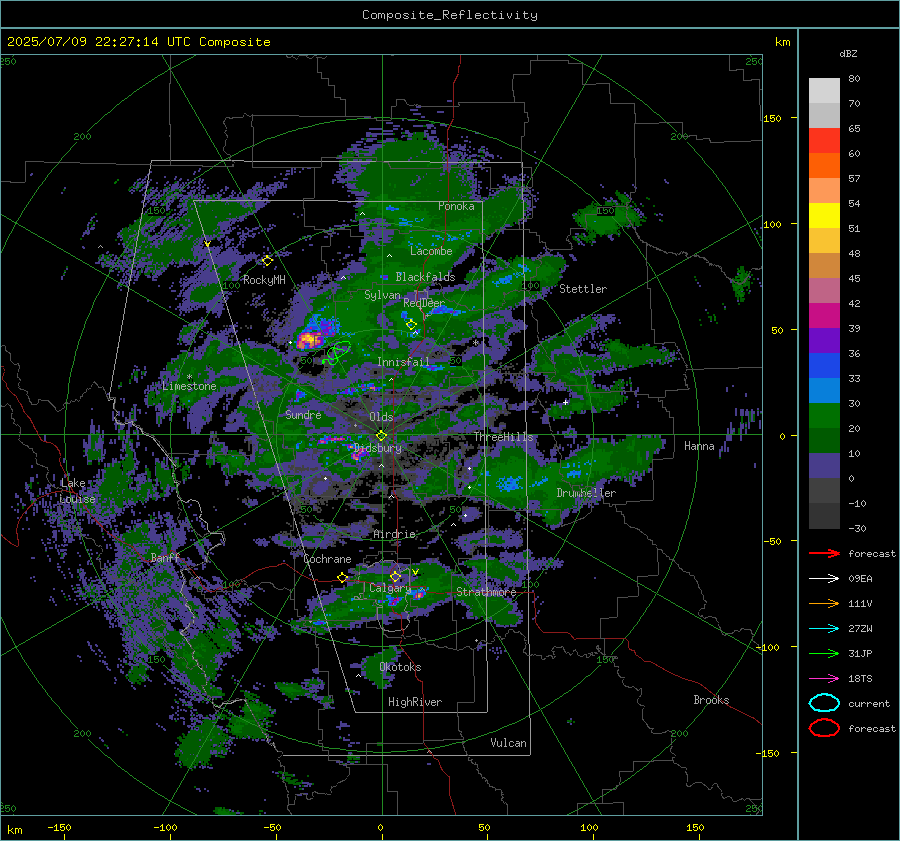
Task: Click the cyan 'current' ellipse legend icon
Action: click(824, 703)
